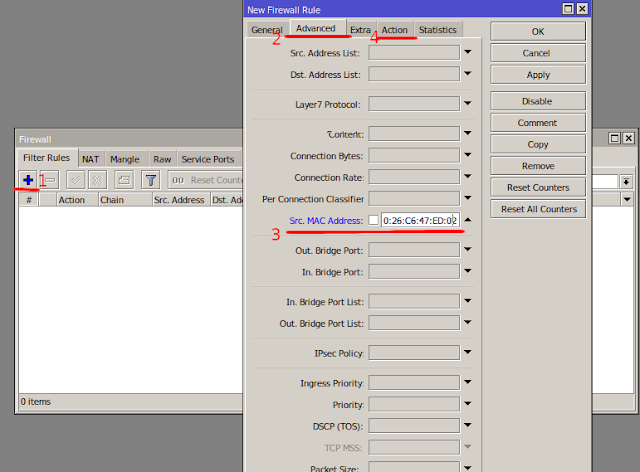This screenshot has width=640, height=472.
Task: Click the Cancel button
Action: pos(538,53)
